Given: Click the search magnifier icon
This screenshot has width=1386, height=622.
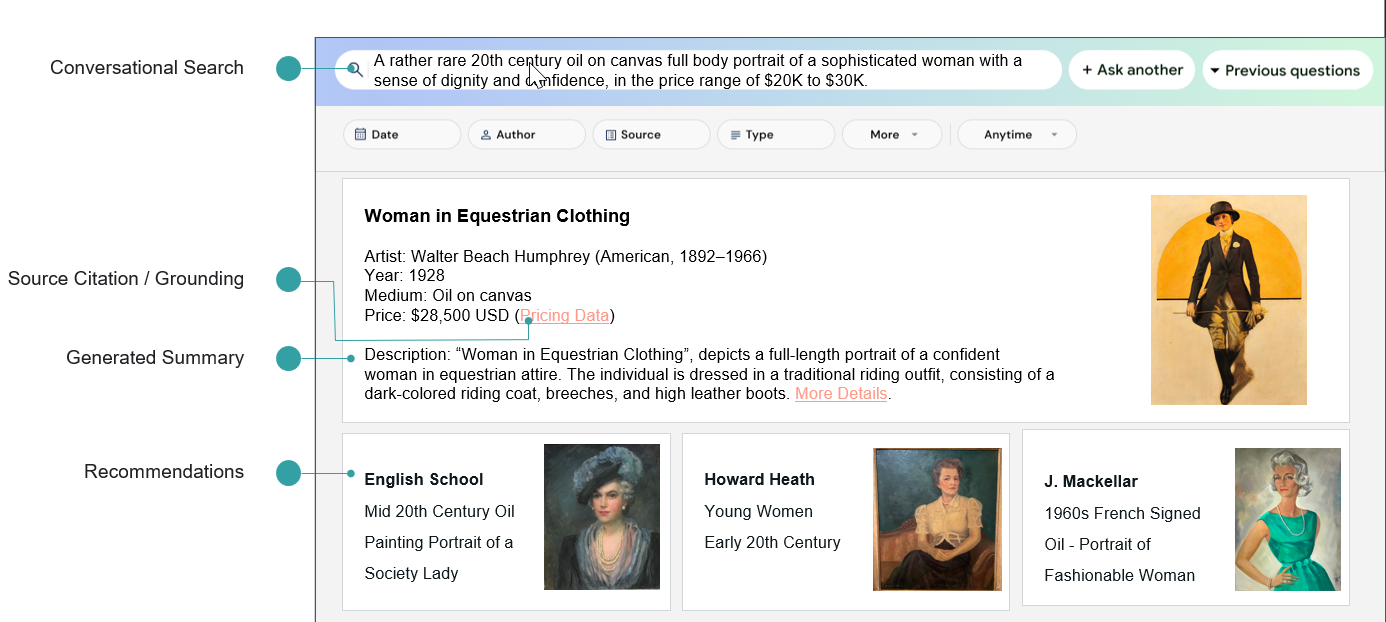Looking at the screenshot, I should [355, 70].
